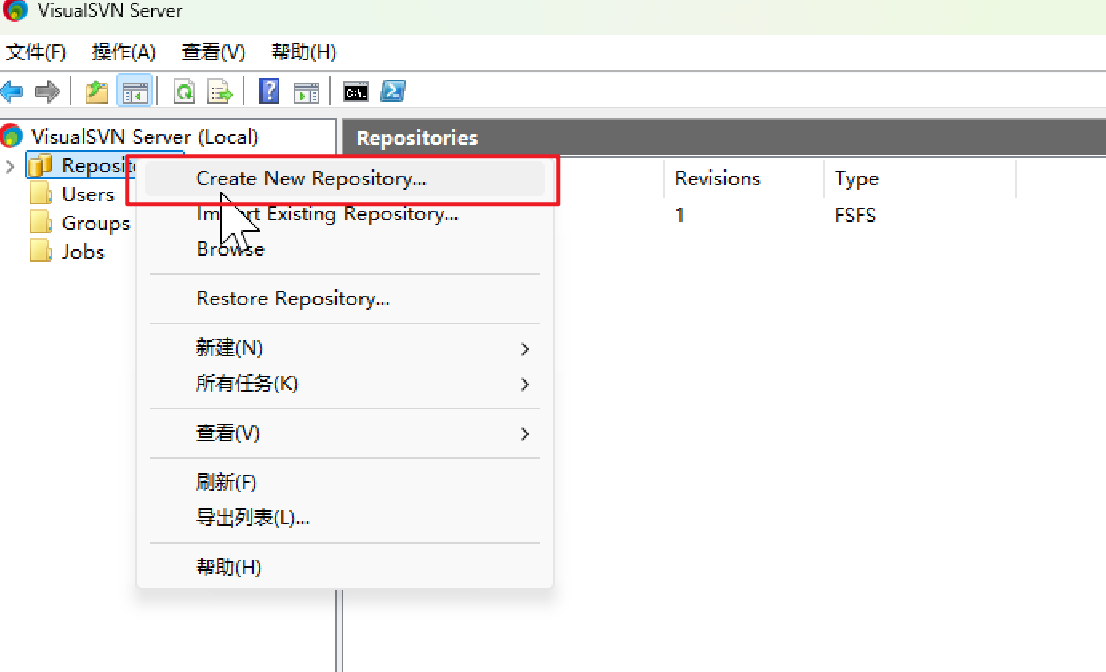Click the green Refresh toolbar icon

pyautogui.click(x=184, y=92)
